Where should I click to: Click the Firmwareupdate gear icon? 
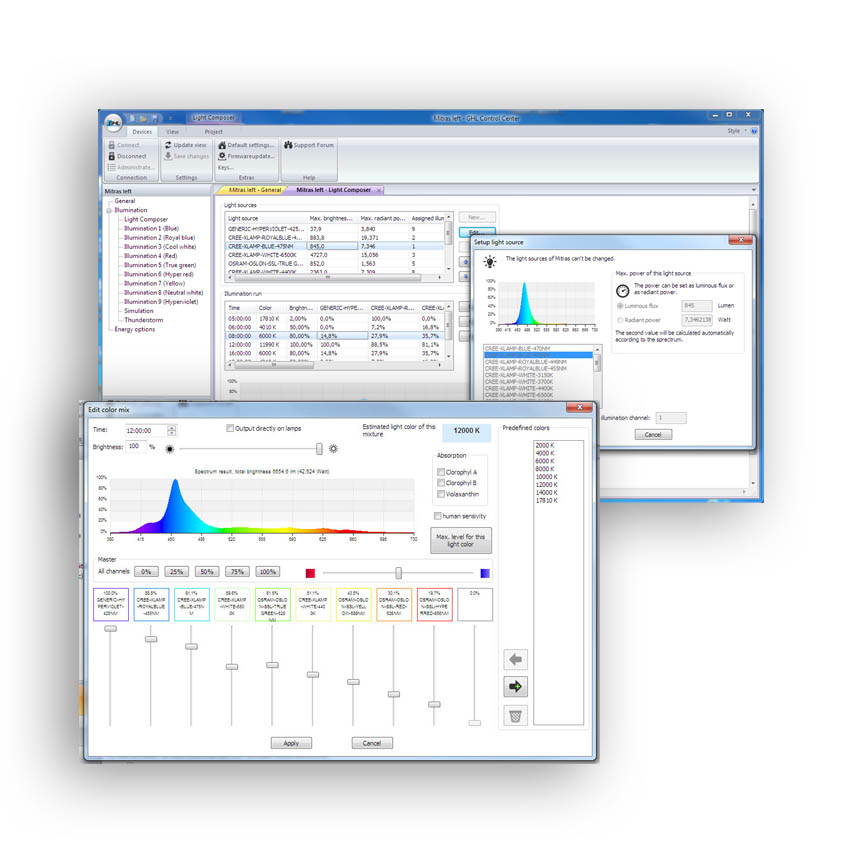tap(222, 156)
